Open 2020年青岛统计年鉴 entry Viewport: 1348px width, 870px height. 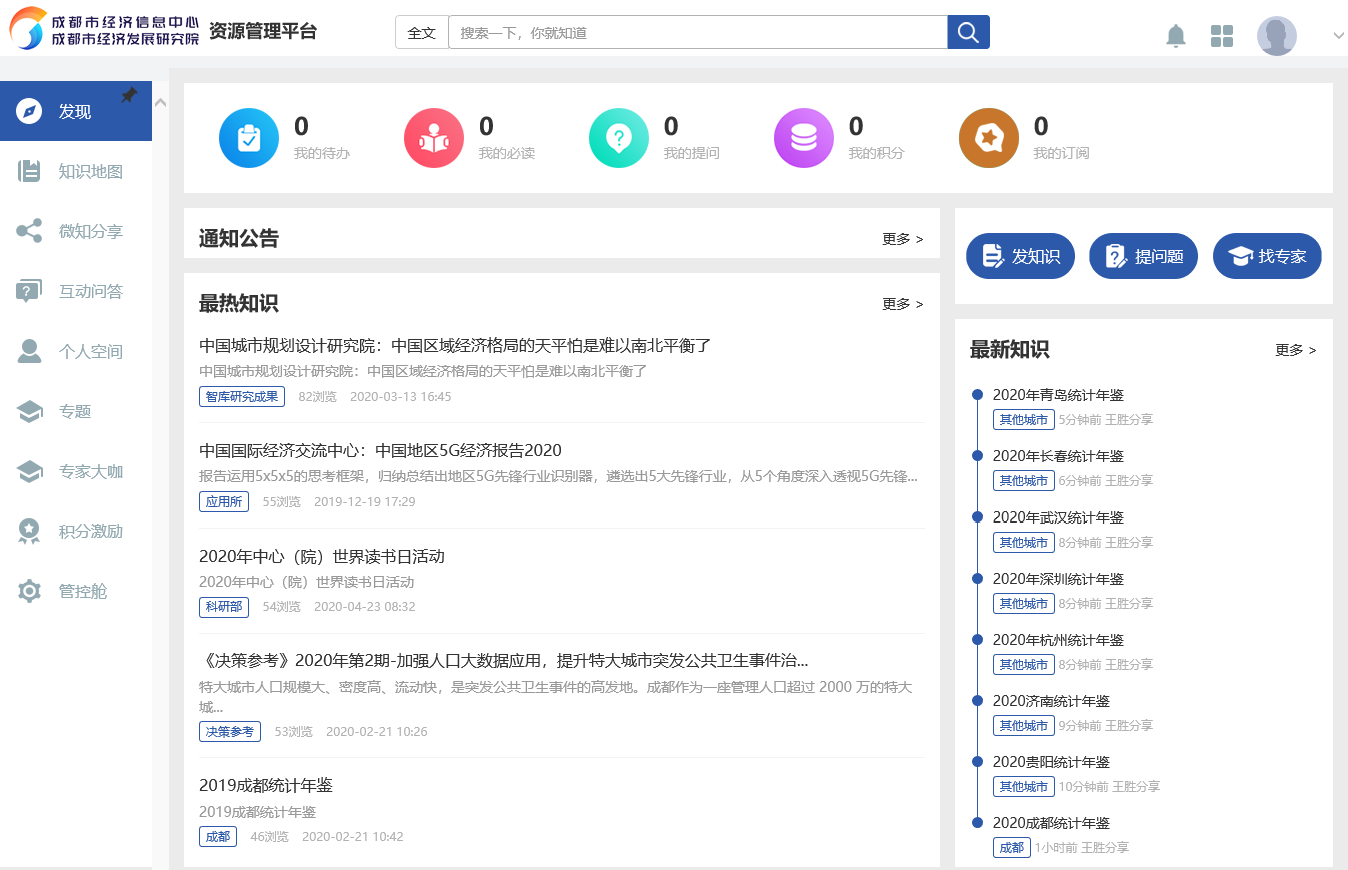1058,395
